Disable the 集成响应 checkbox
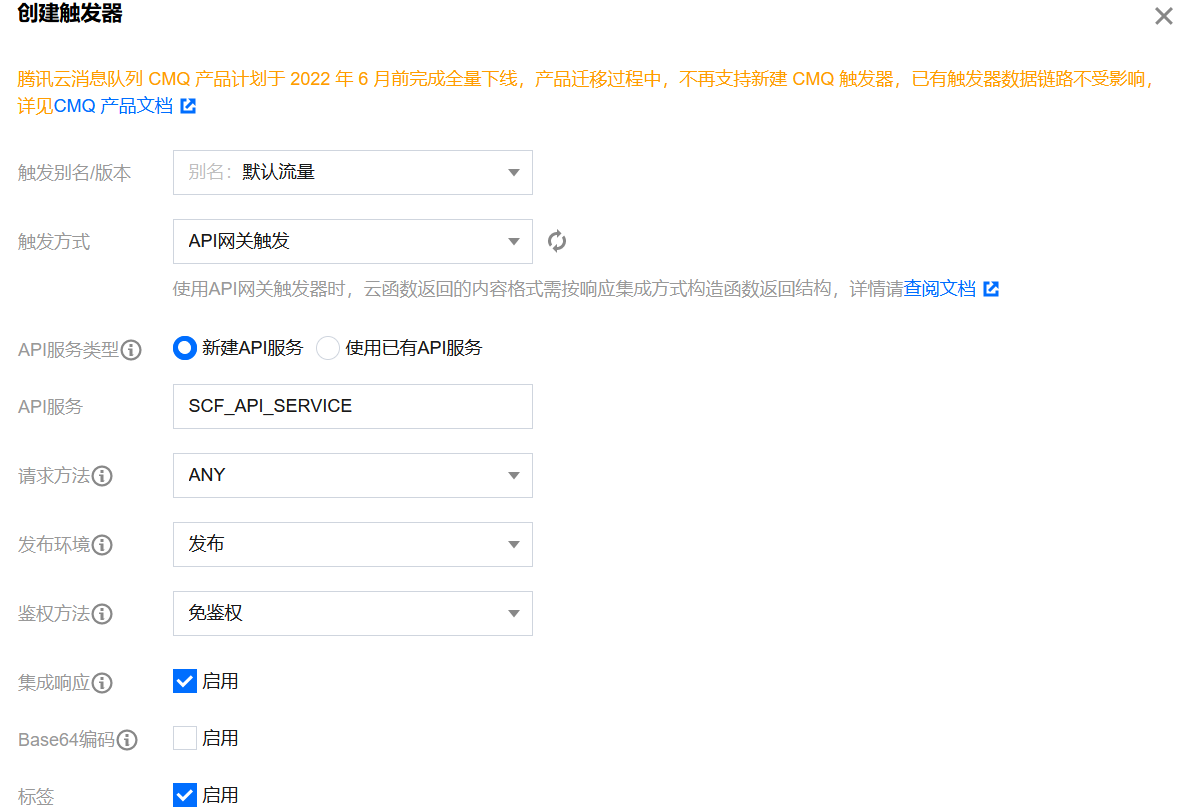 (x=185, y=681)
